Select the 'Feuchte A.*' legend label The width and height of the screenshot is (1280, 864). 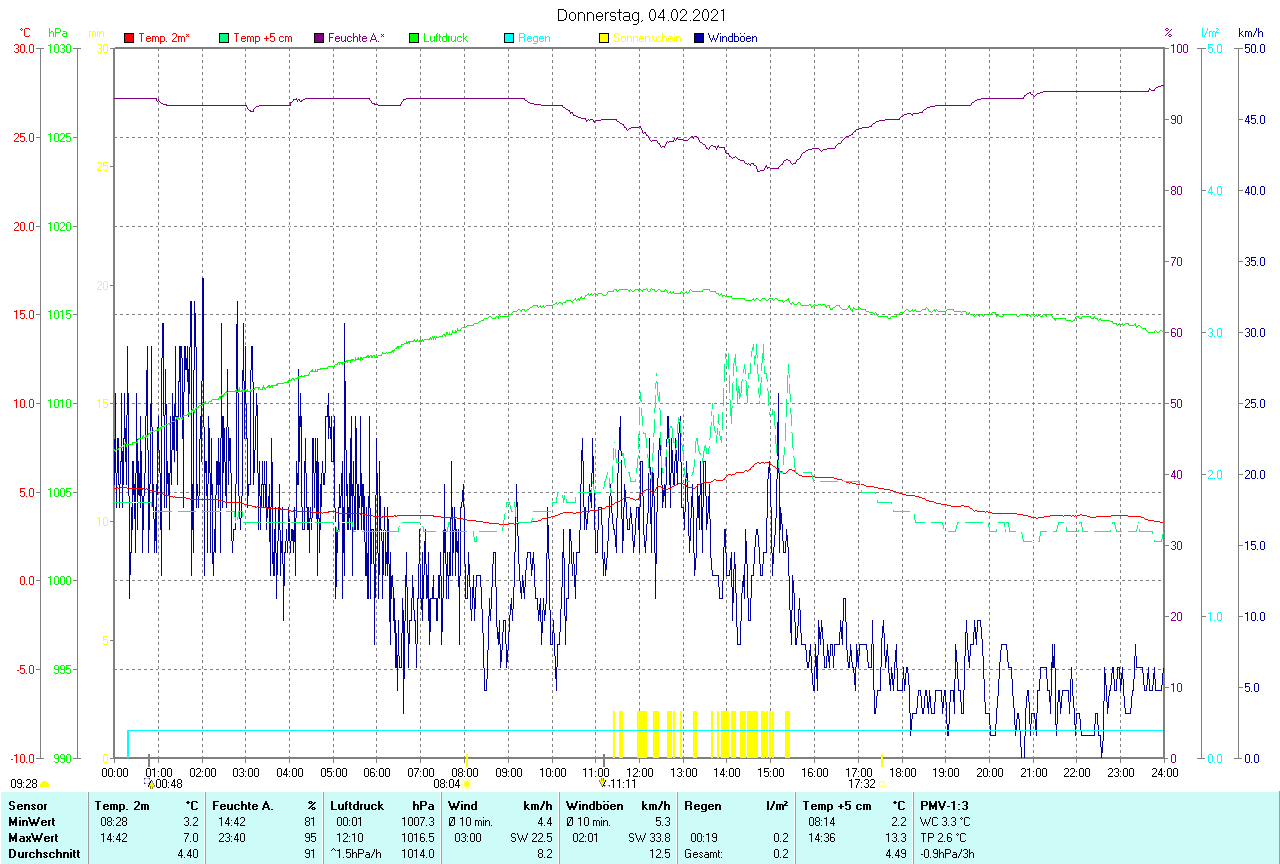click(356, 38)
